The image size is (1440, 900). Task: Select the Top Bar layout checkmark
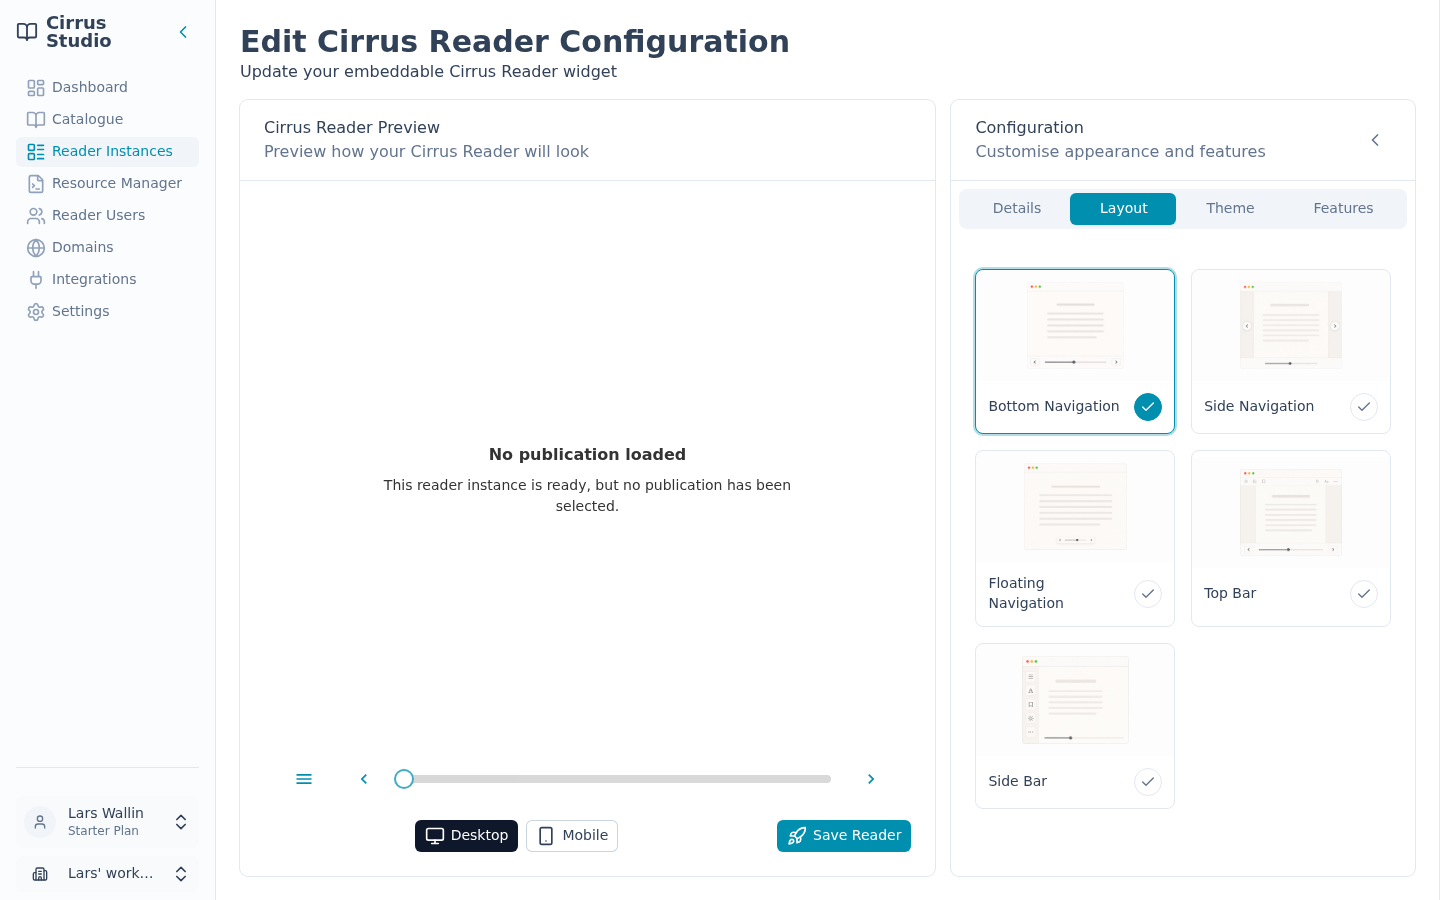pos(1364,594)
